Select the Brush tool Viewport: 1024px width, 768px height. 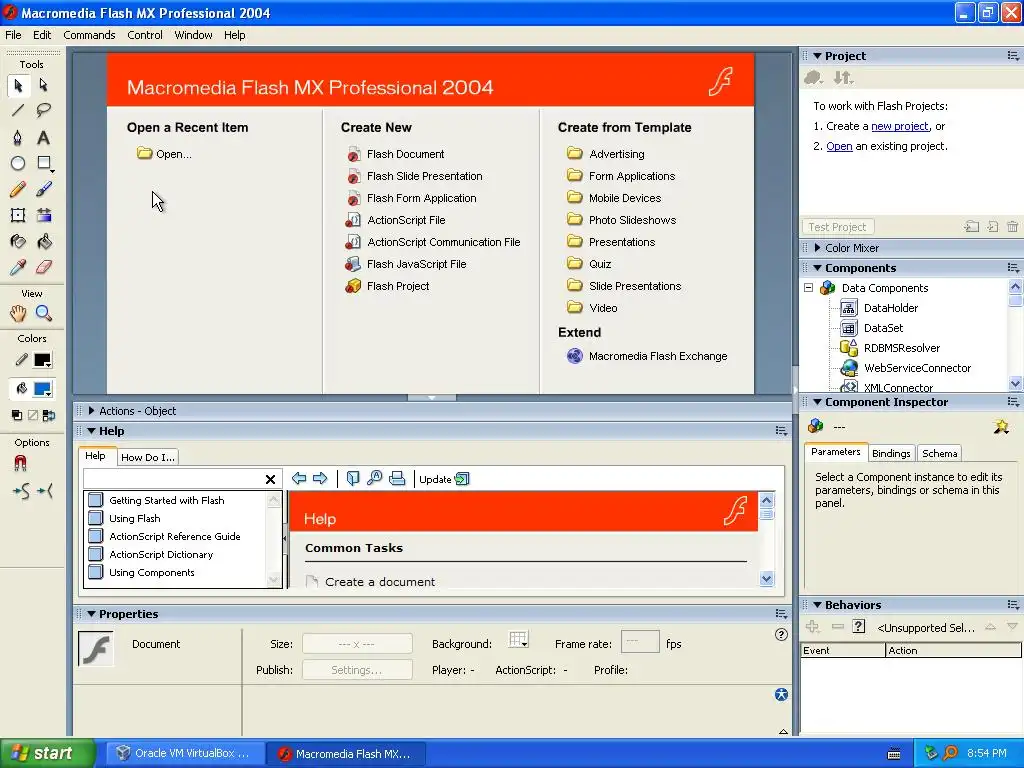(44, 189)
